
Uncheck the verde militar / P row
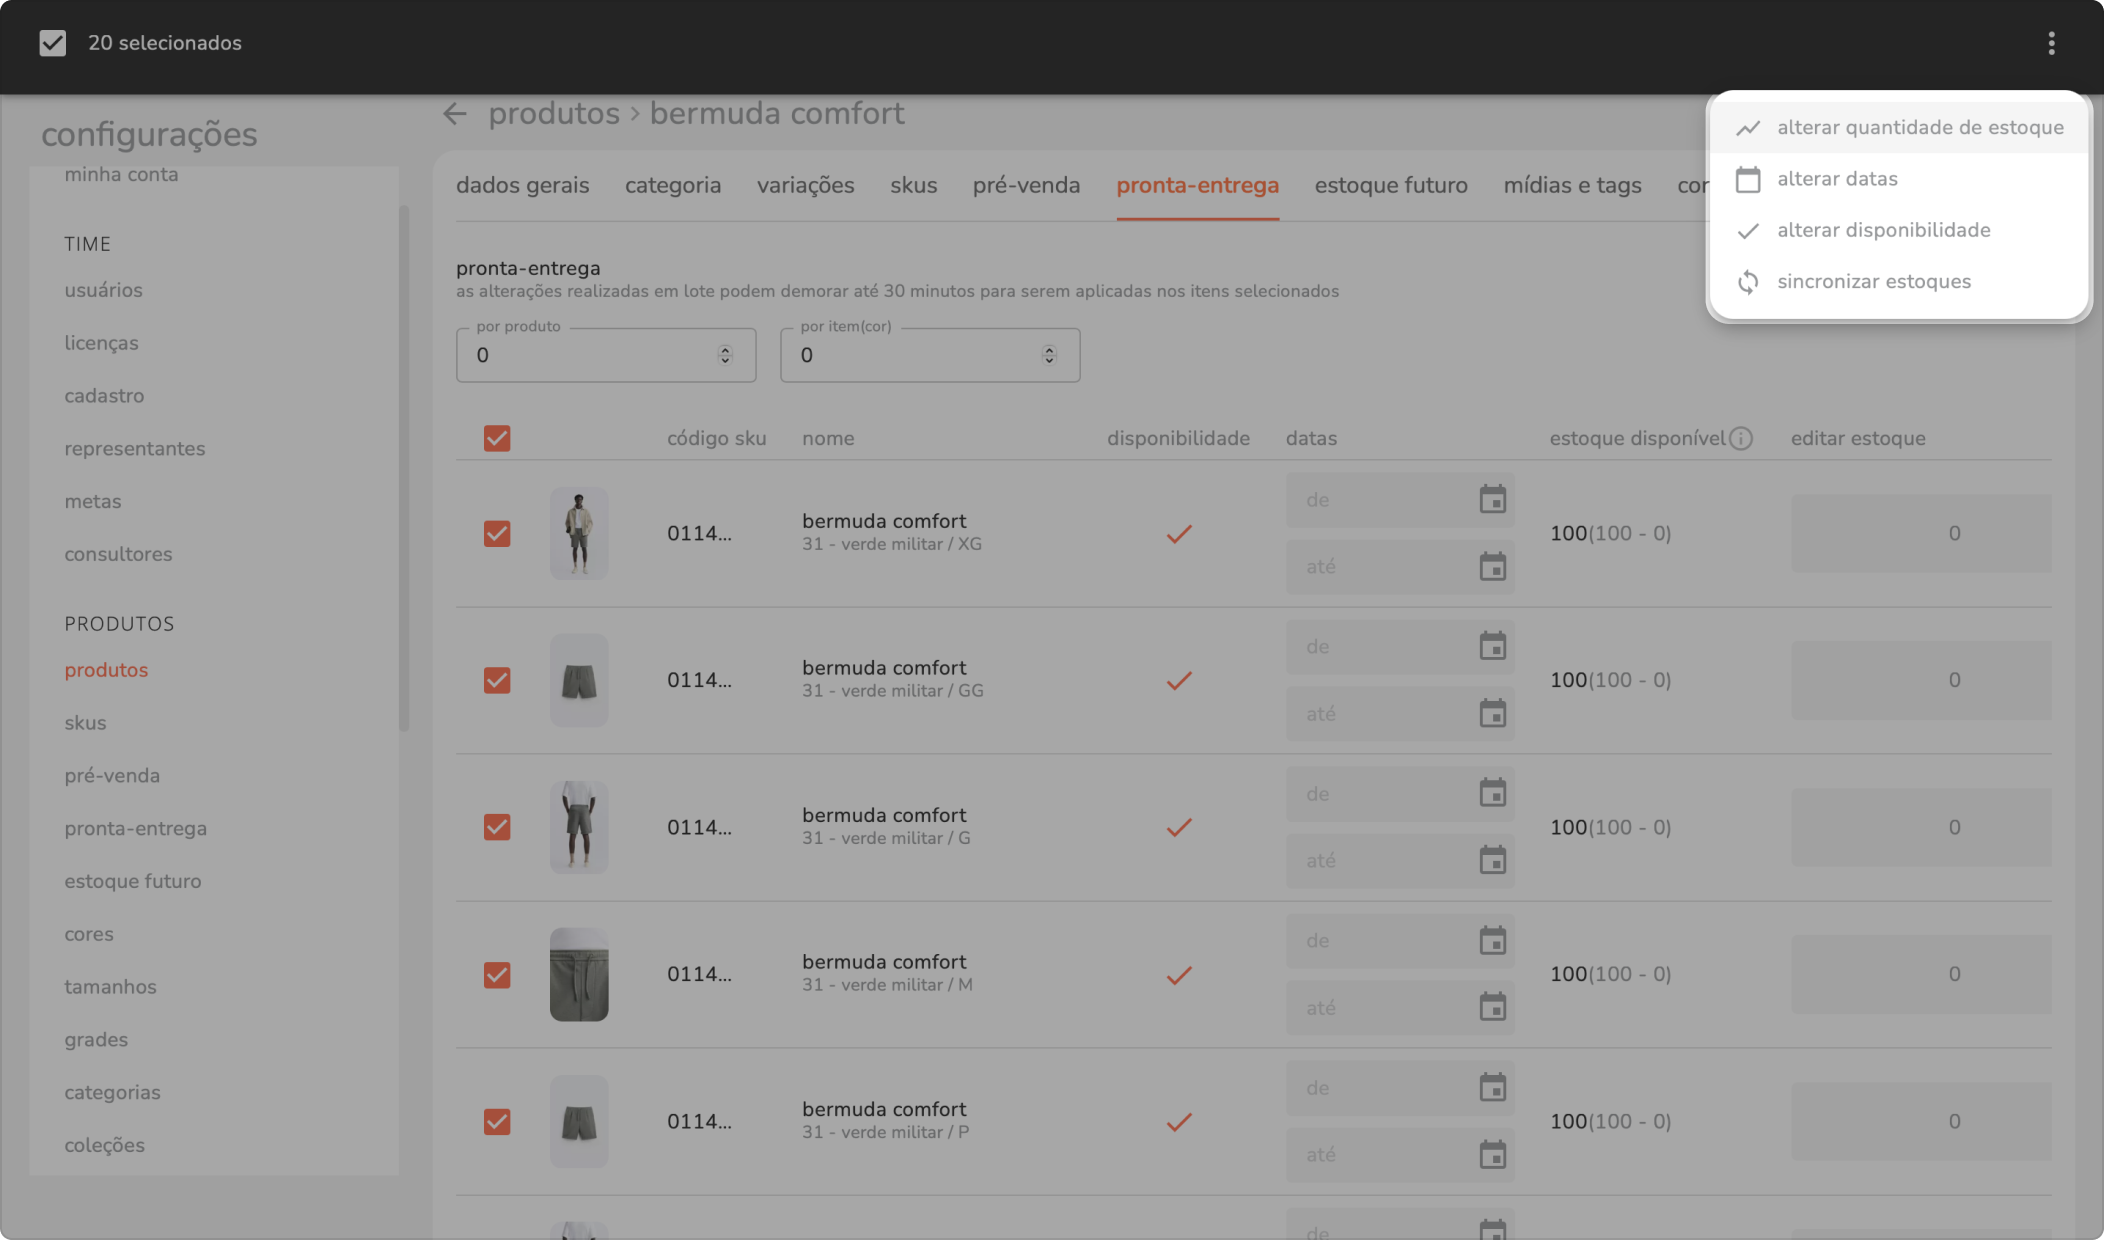pyautogui.click(x=497, y=1122)
